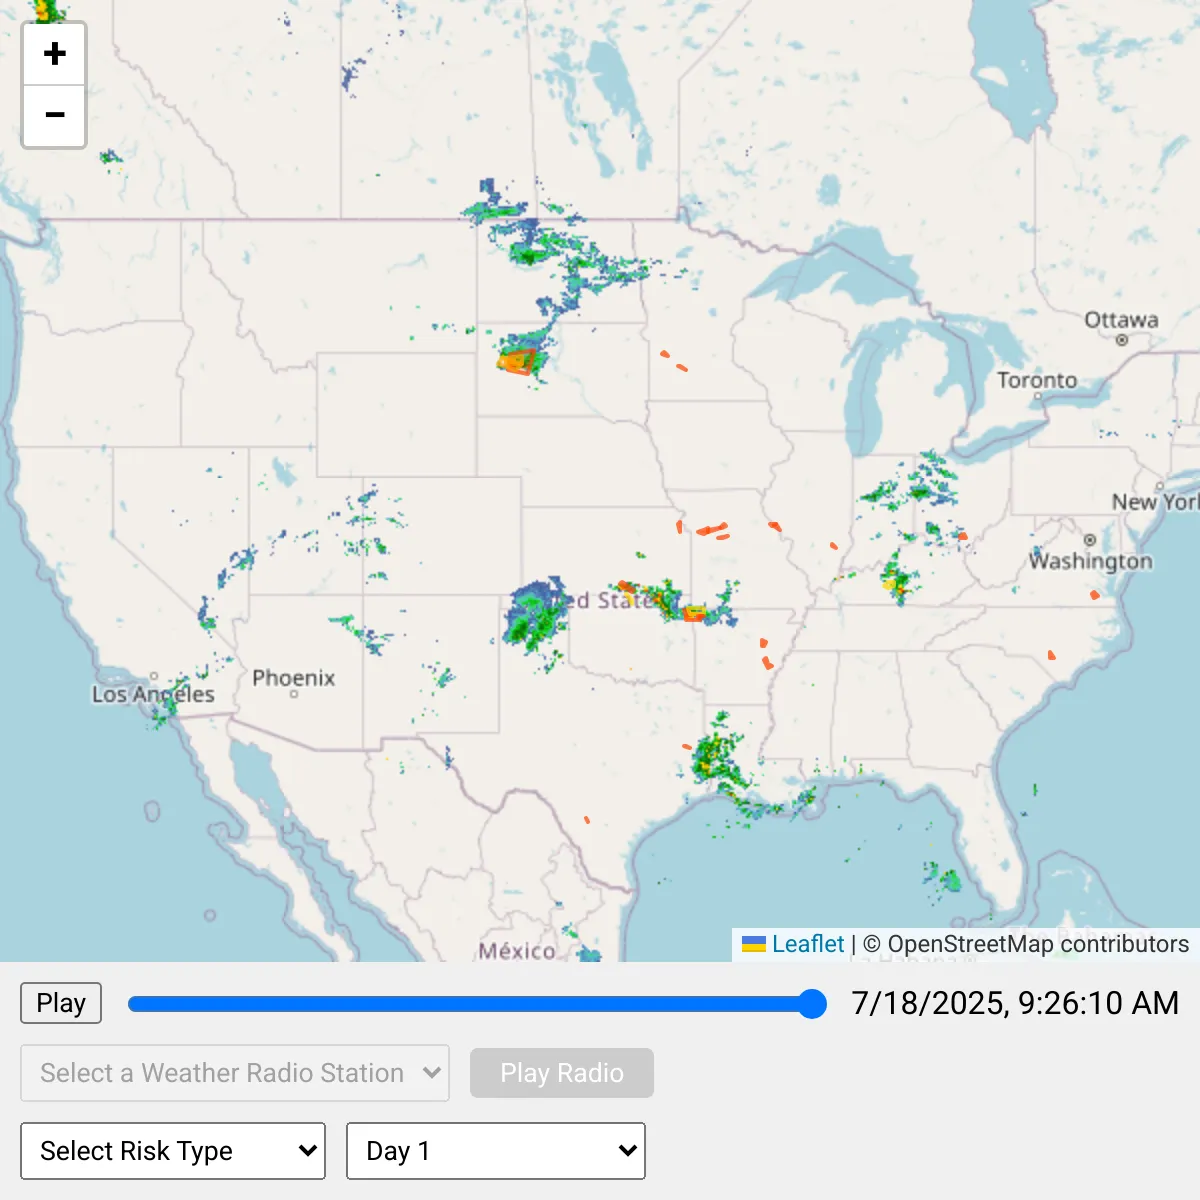Open the Leaflet attribution link
The image size is (1200, 1200).
(x=807, y=944)
